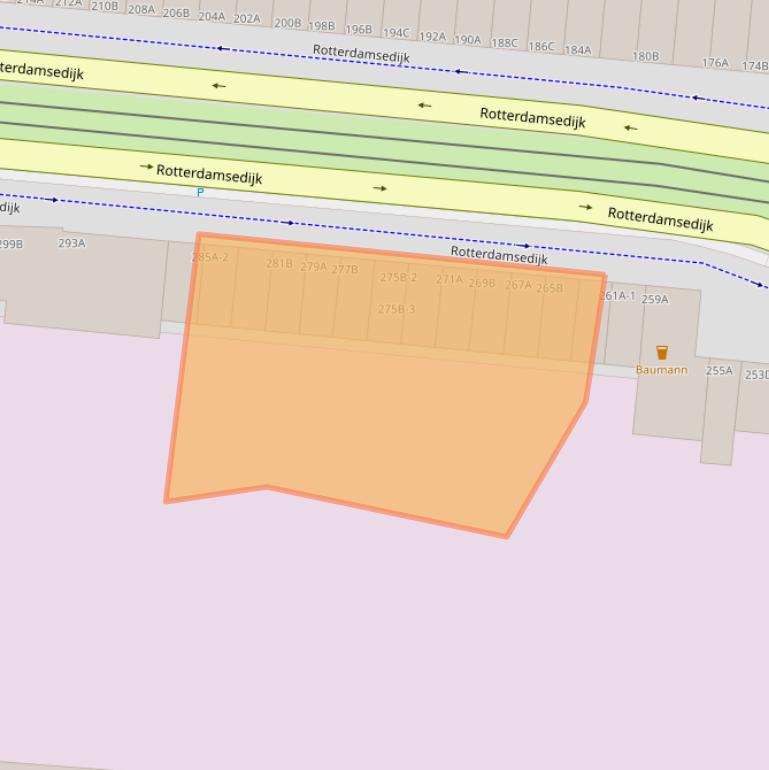The height and width of the screenshot is (770, 769).
Task: Click house number 196B
Action: (357, 30)
